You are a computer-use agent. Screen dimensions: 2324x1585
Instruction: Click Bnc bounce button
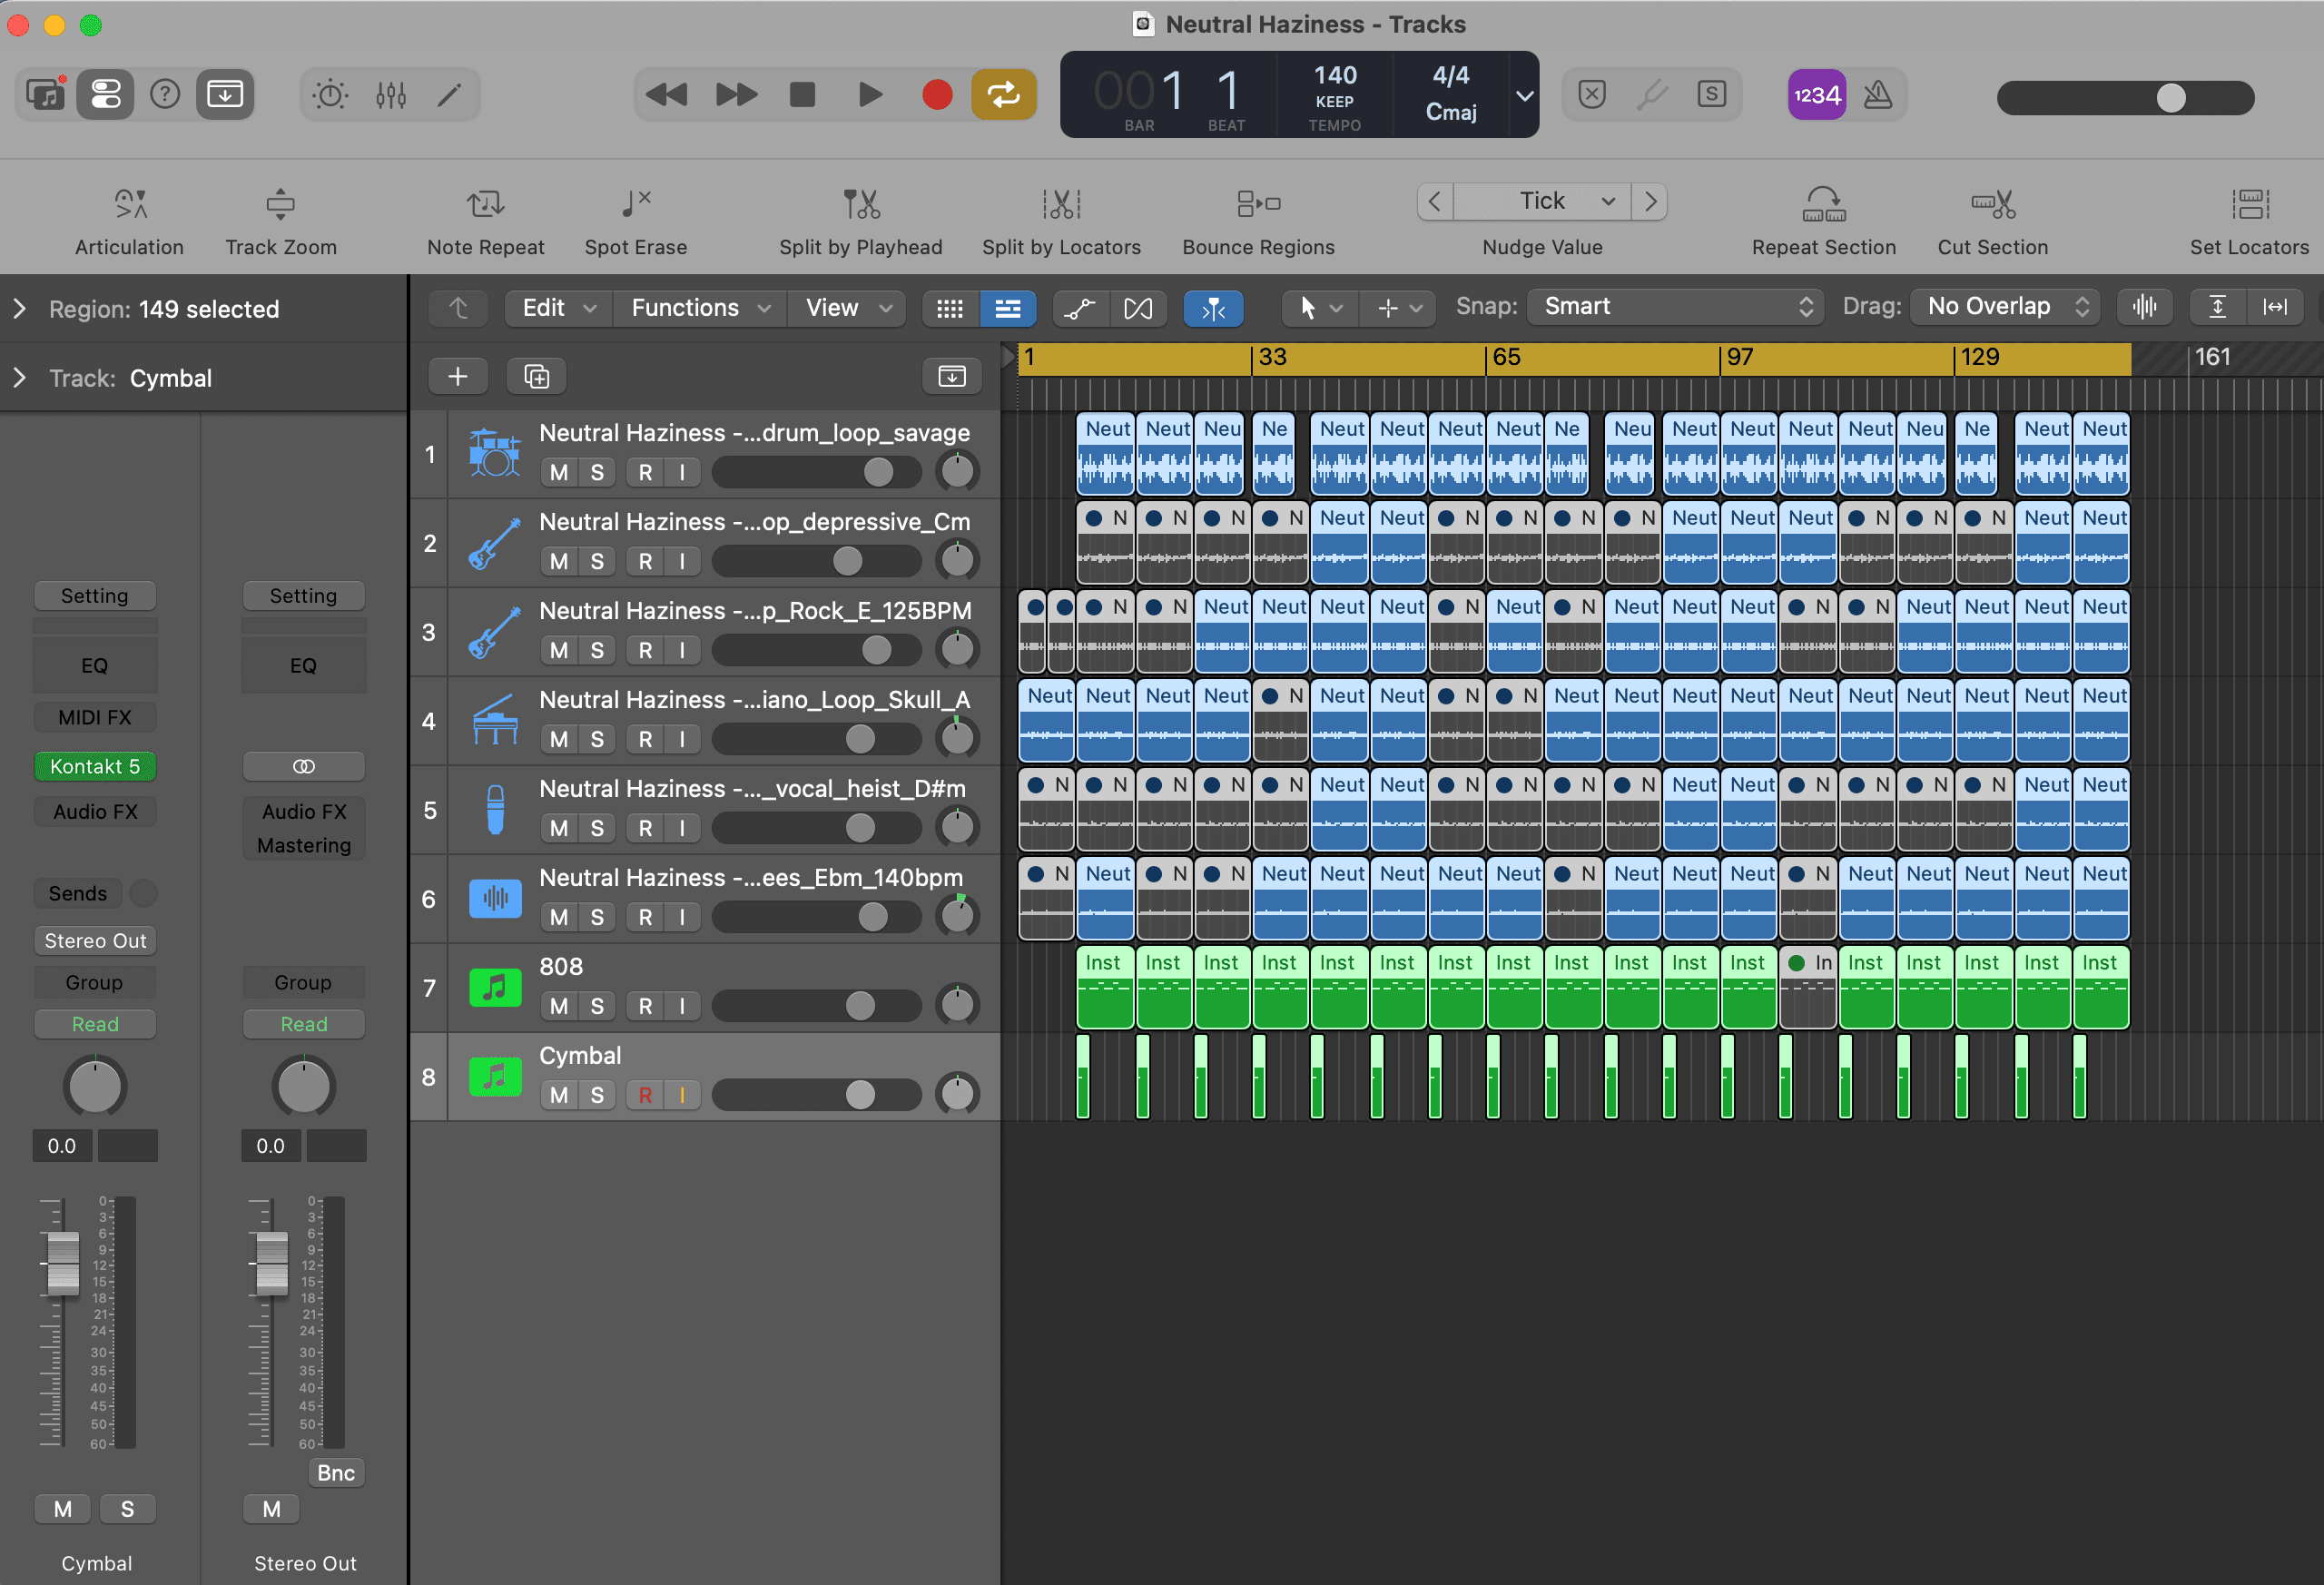(336, 1472)
